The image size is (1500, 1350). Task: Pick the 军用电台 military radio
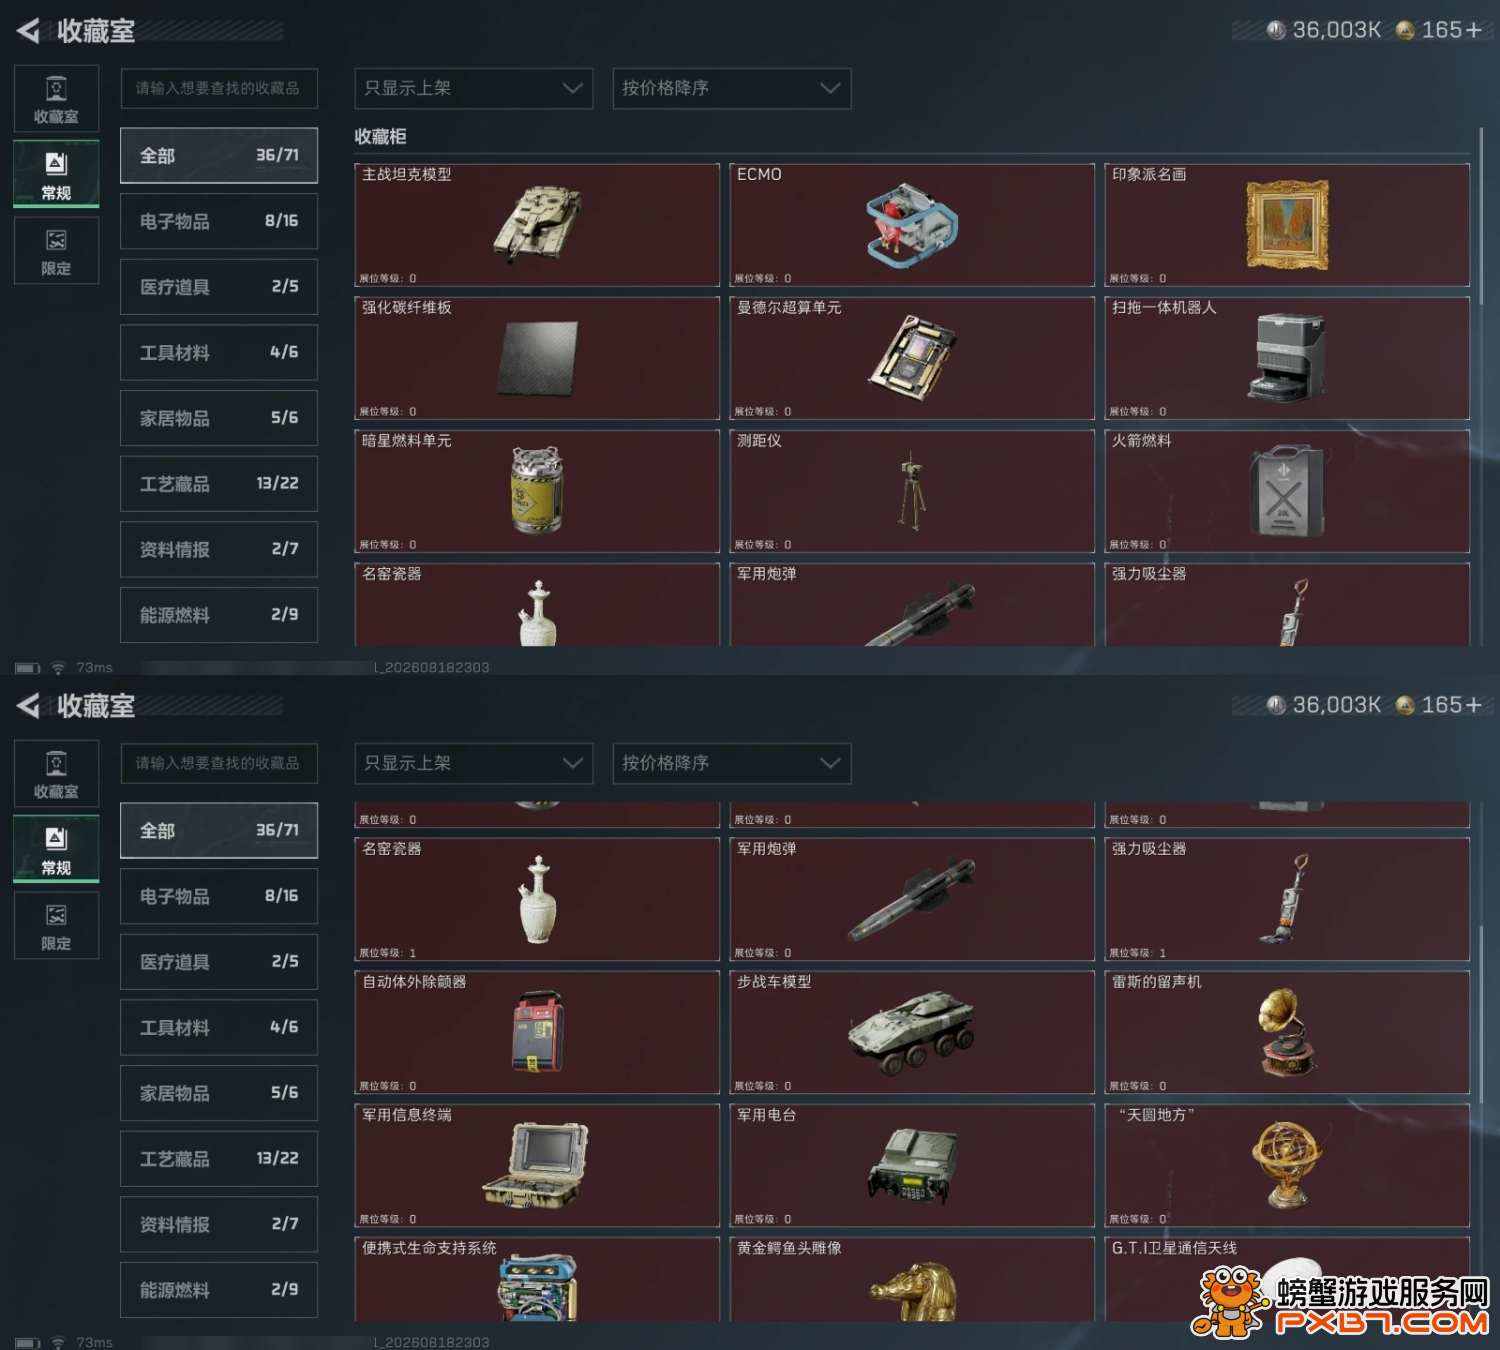click(912, 1165)
